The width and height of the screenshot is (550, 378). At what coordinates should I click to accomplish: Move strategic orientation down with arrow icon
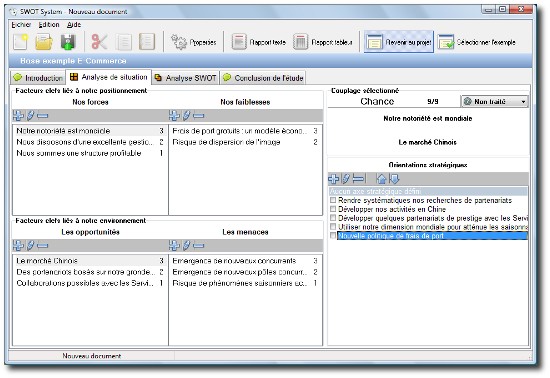(x=394, y=179)
